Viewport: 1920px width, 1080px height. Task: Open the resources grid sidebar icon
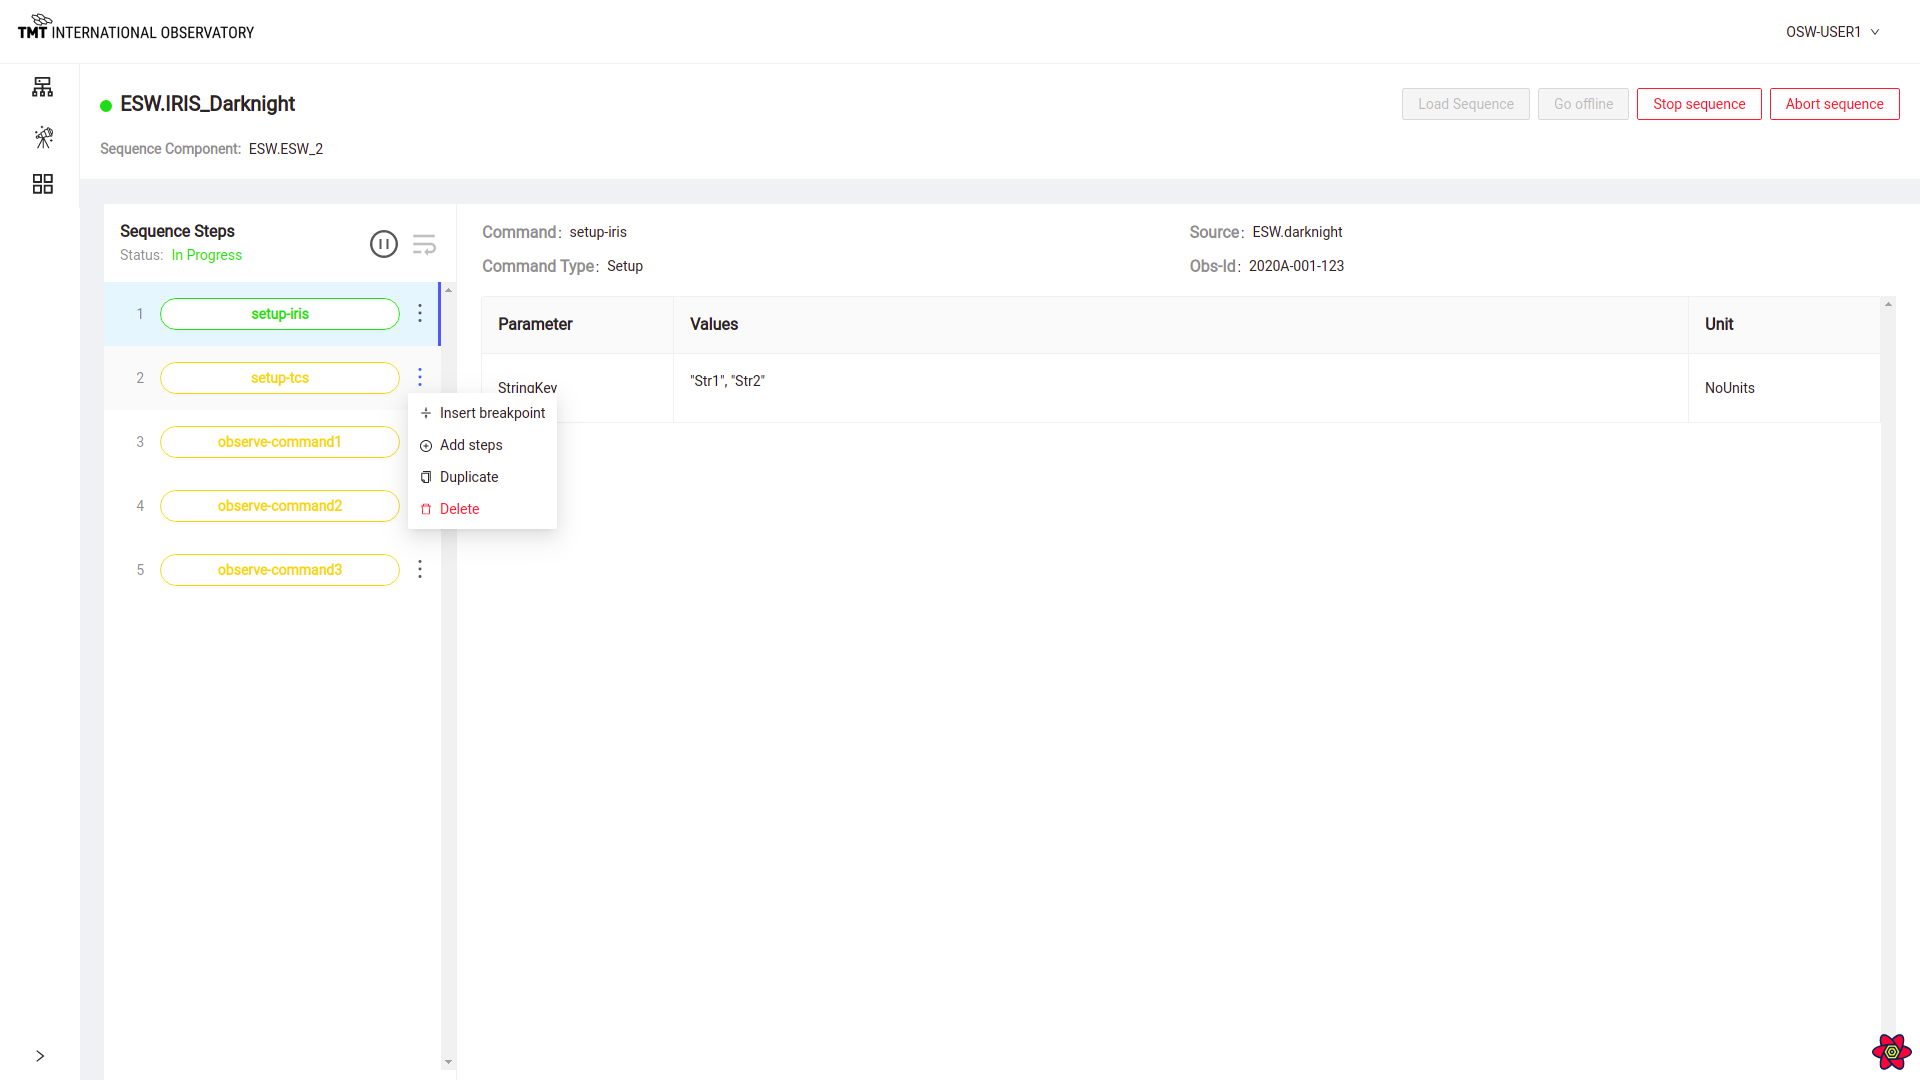pos(43,184)
